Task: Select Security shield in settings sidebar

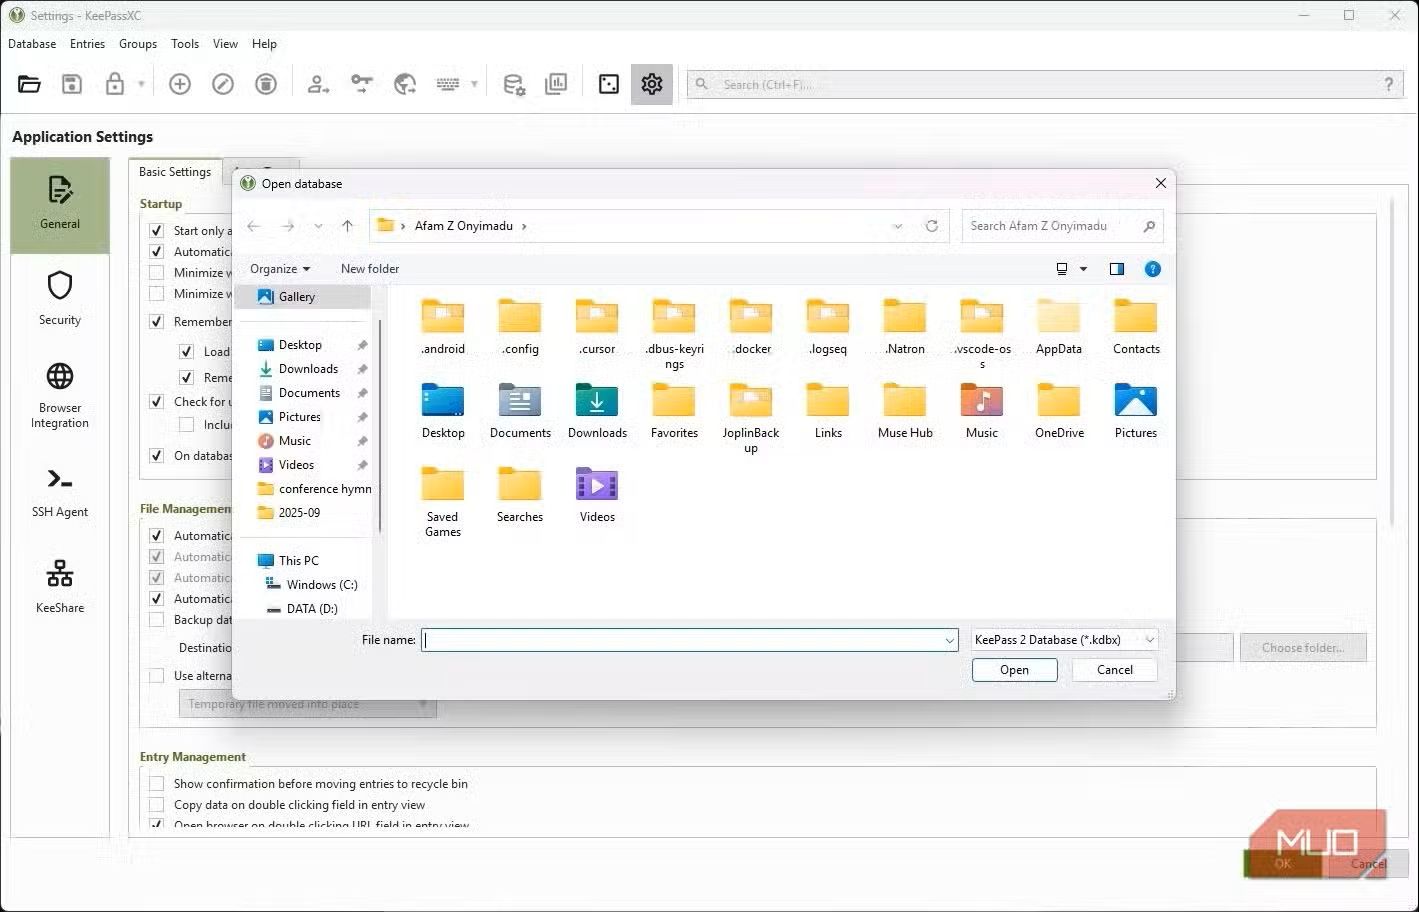Action: 60,299
